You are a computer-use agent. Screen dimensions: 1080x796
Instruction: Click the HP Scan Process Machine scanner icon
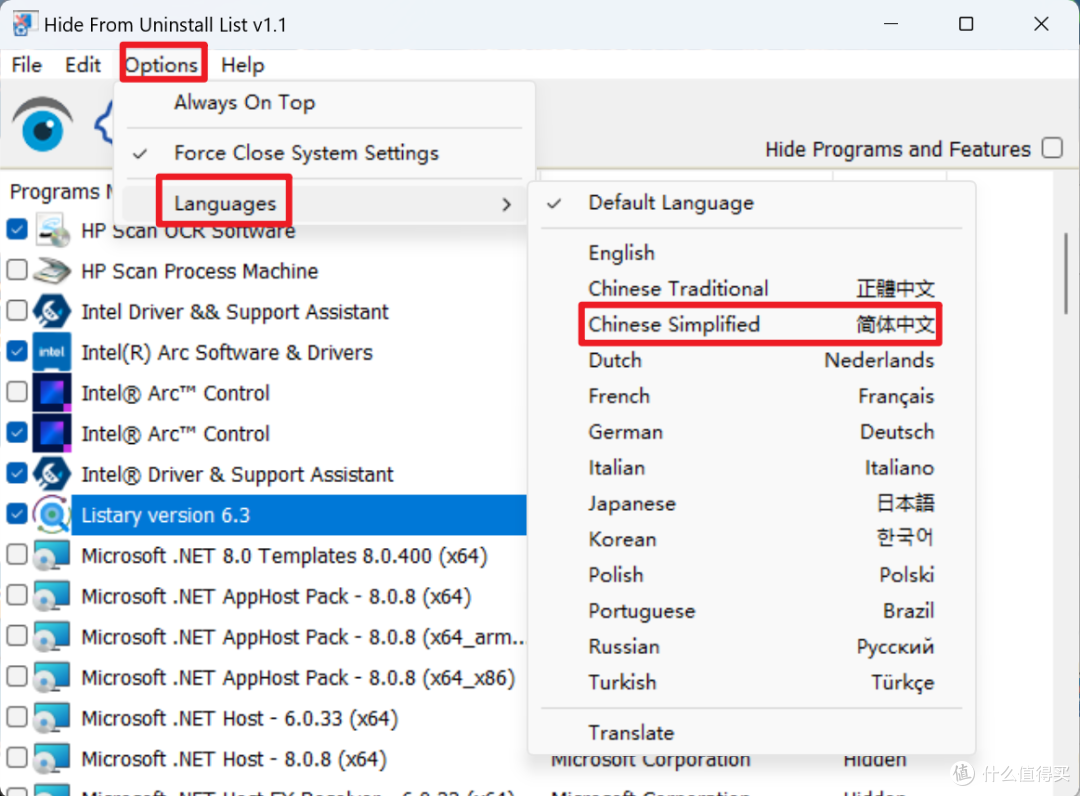point(52,271)
